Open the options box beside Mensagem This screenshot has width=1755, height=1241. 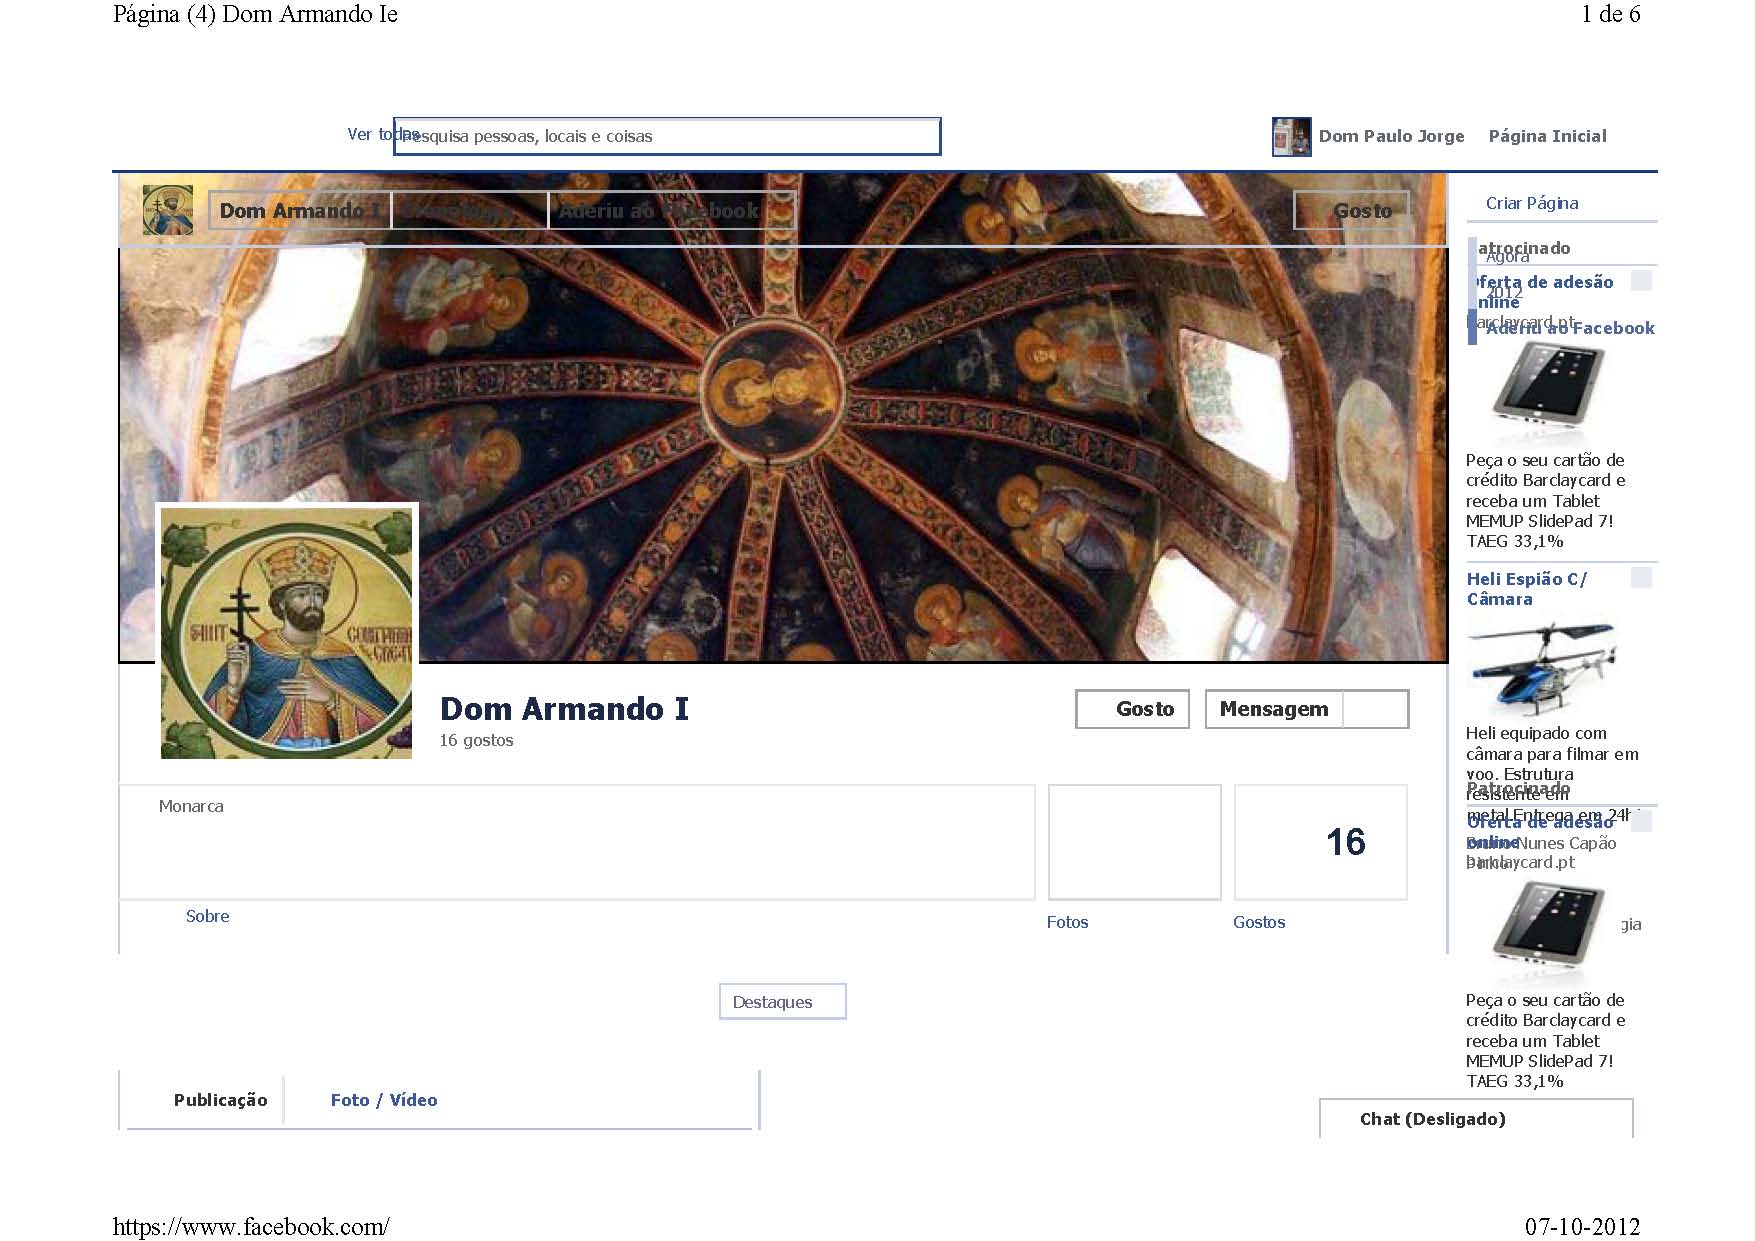tap(1375, 709)
